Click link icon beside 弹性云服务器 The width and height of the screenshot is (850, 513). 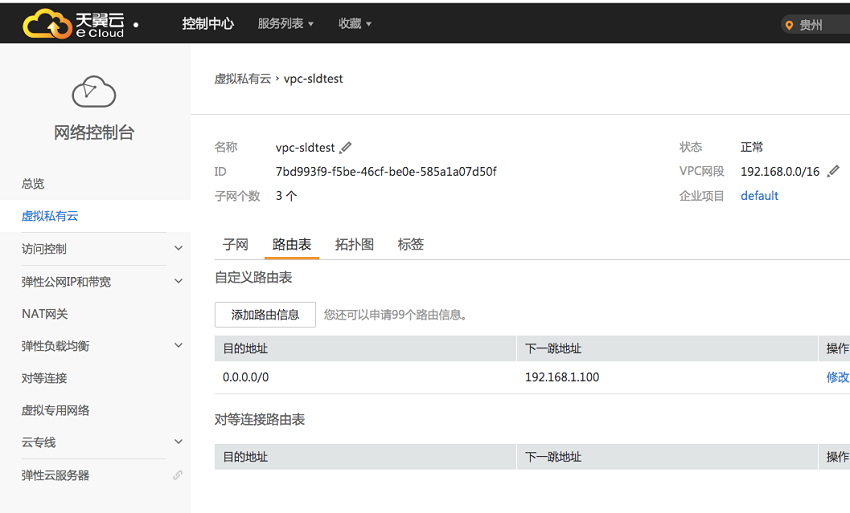[x=177, y=475]
